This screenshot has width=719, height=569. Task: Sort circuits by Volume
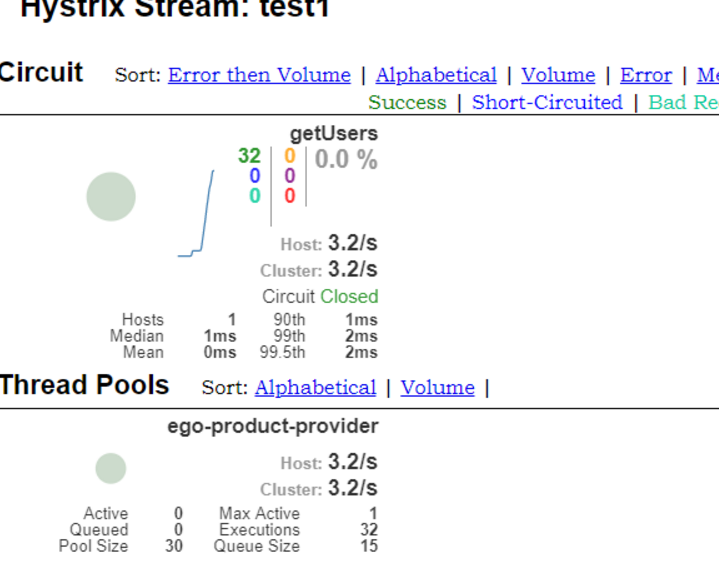[x=558, y=75]
